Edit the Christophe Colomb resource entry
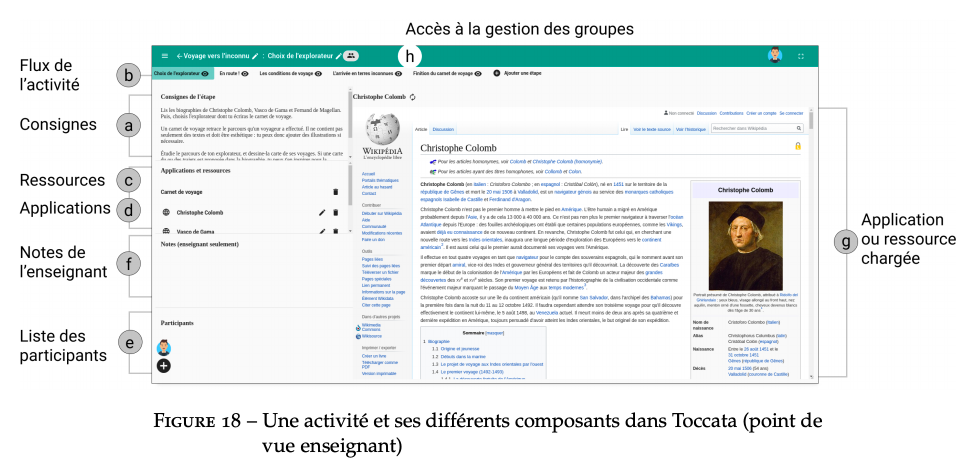Screen dimensions: 970x460 click(322, 213)
